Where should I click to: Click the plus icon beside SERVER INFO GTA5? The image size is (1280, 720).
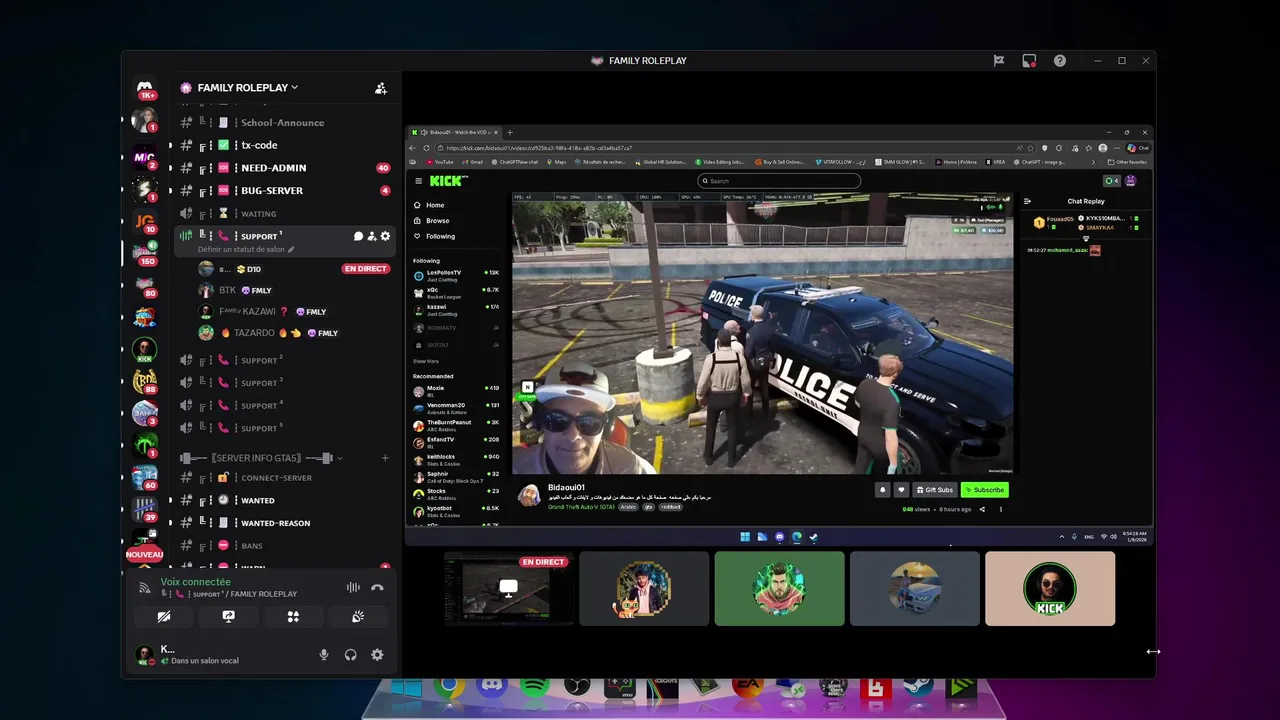[x=385, y=458]
